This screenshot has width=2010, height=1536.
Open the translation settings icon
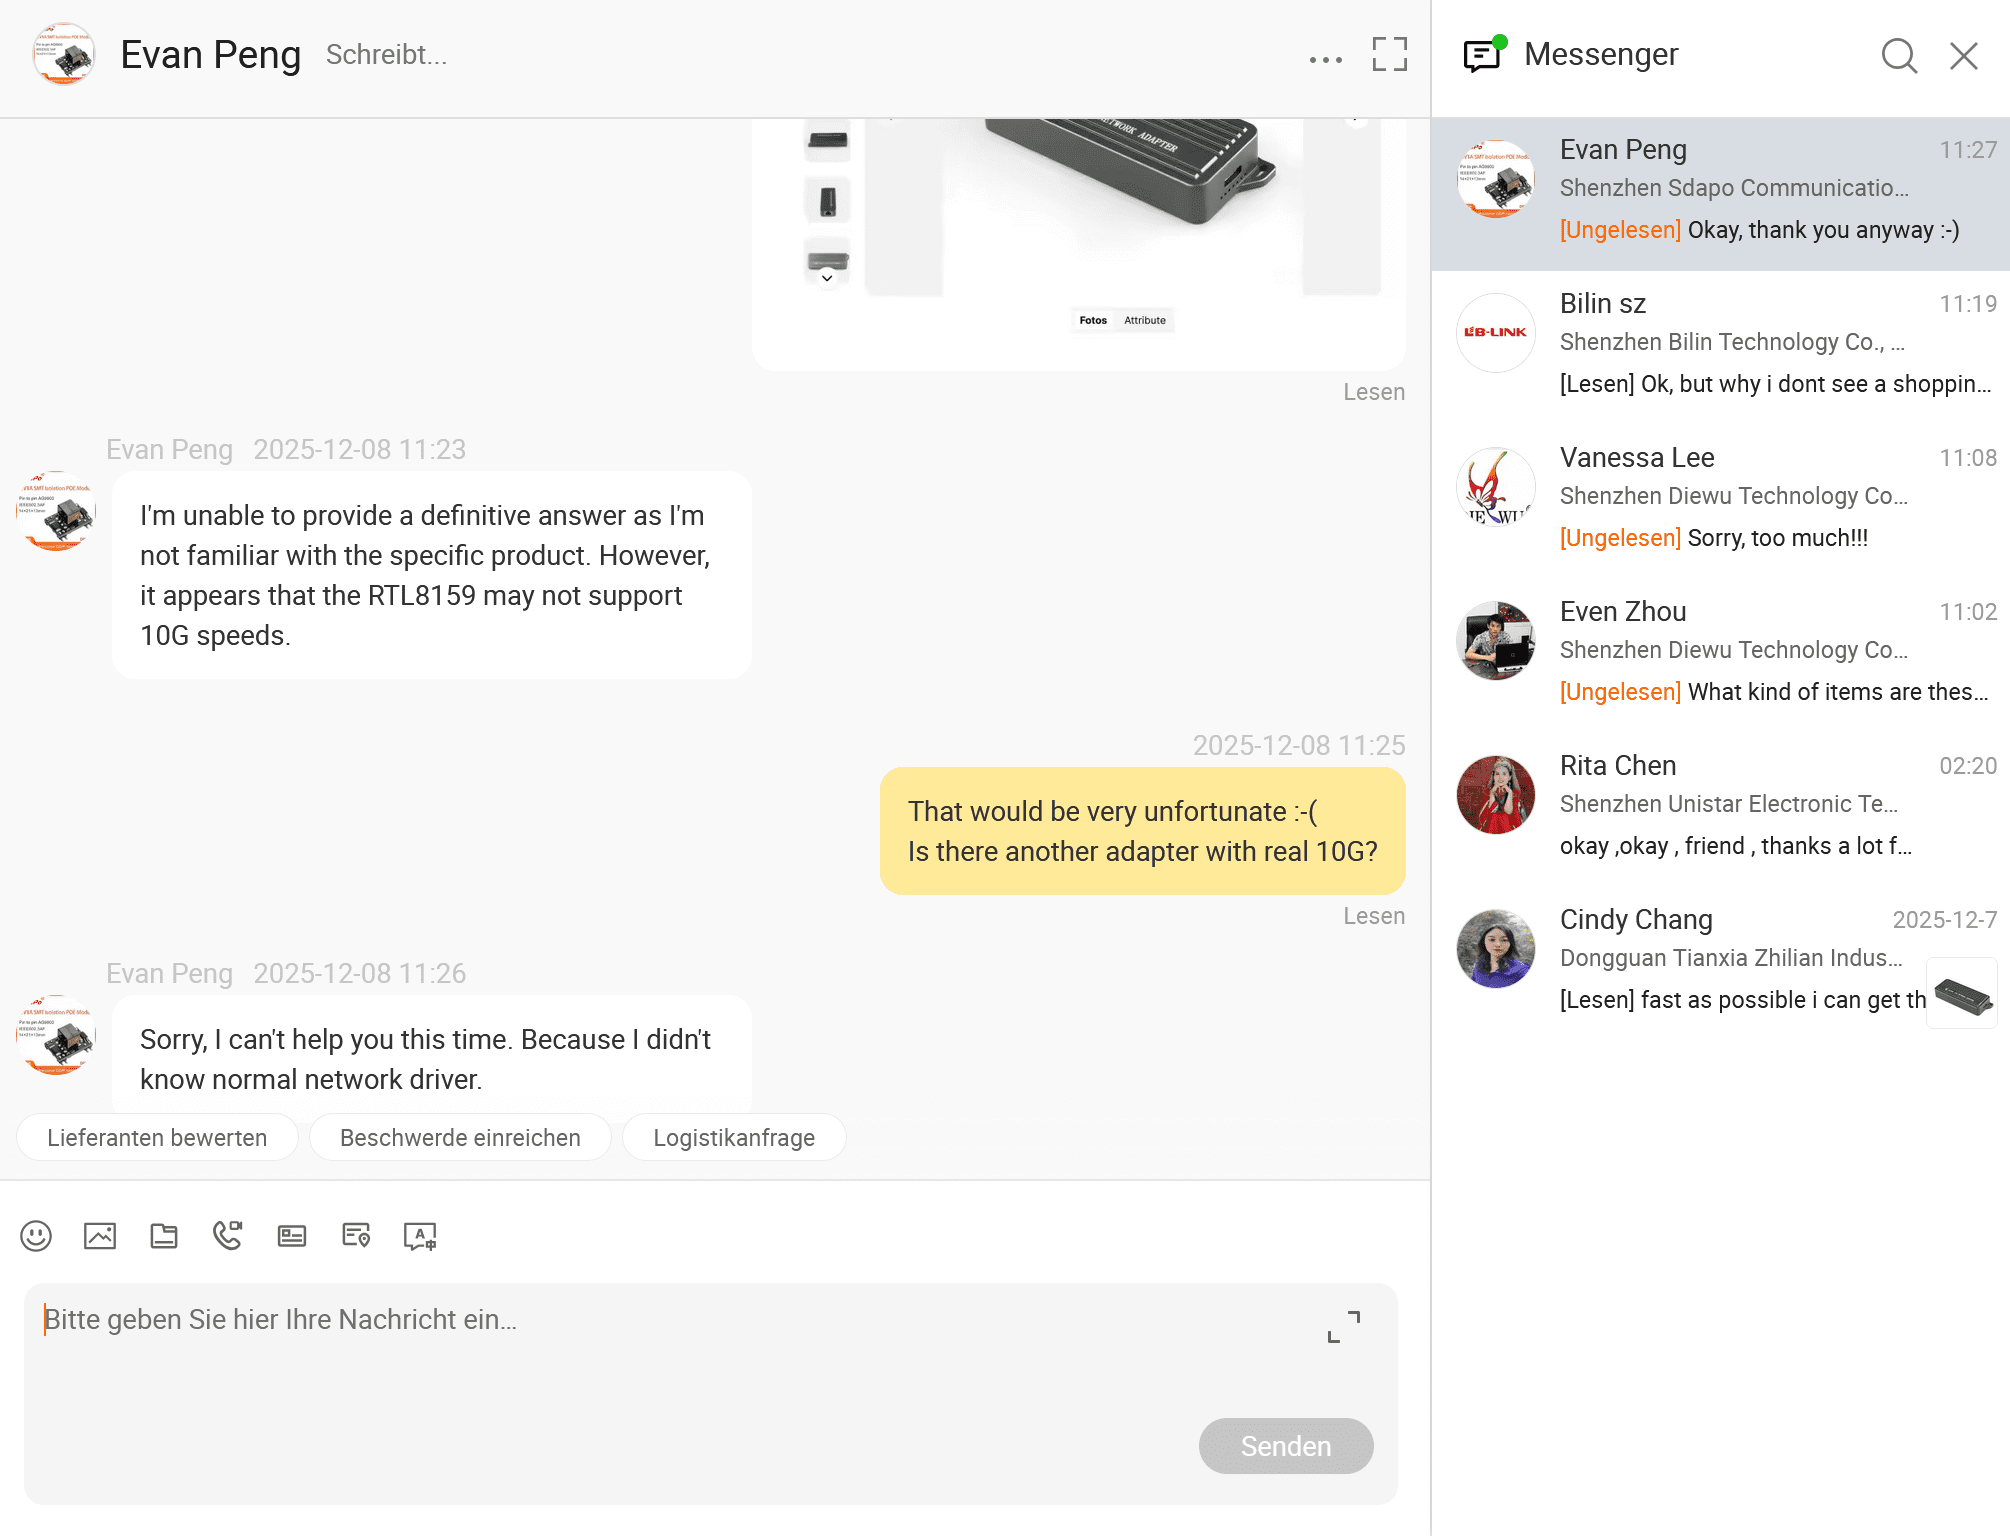pyautogui.click(x=420, y=1236)
